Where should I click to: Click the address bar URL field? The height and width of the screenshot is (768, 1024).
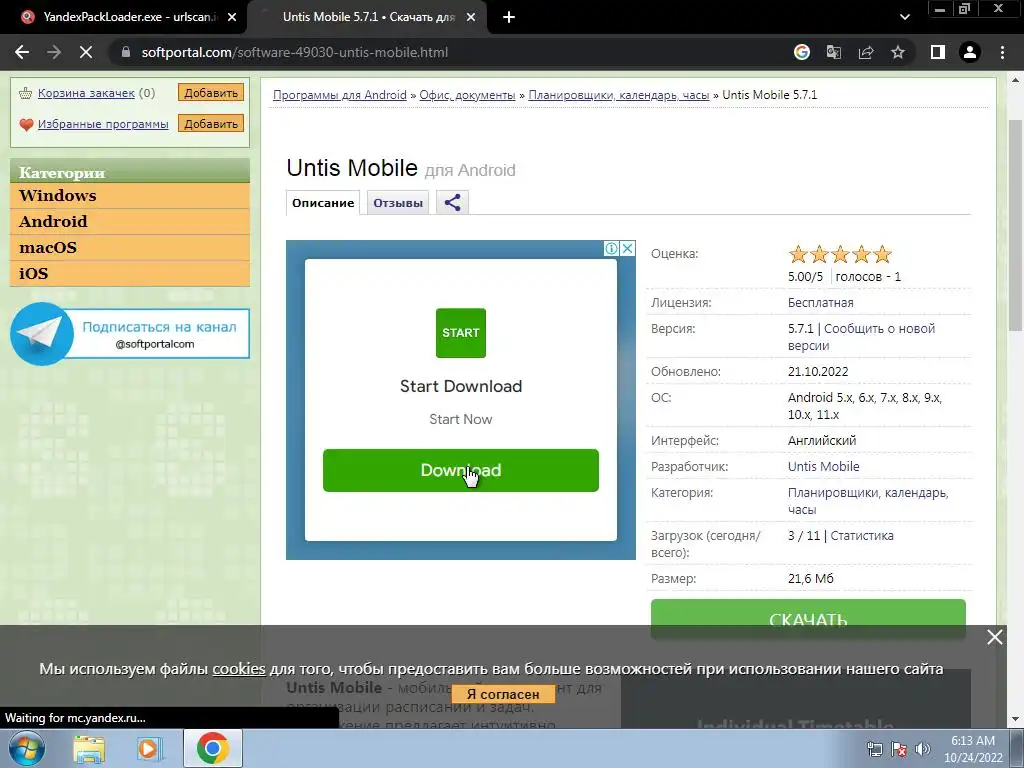coord(451,52)
